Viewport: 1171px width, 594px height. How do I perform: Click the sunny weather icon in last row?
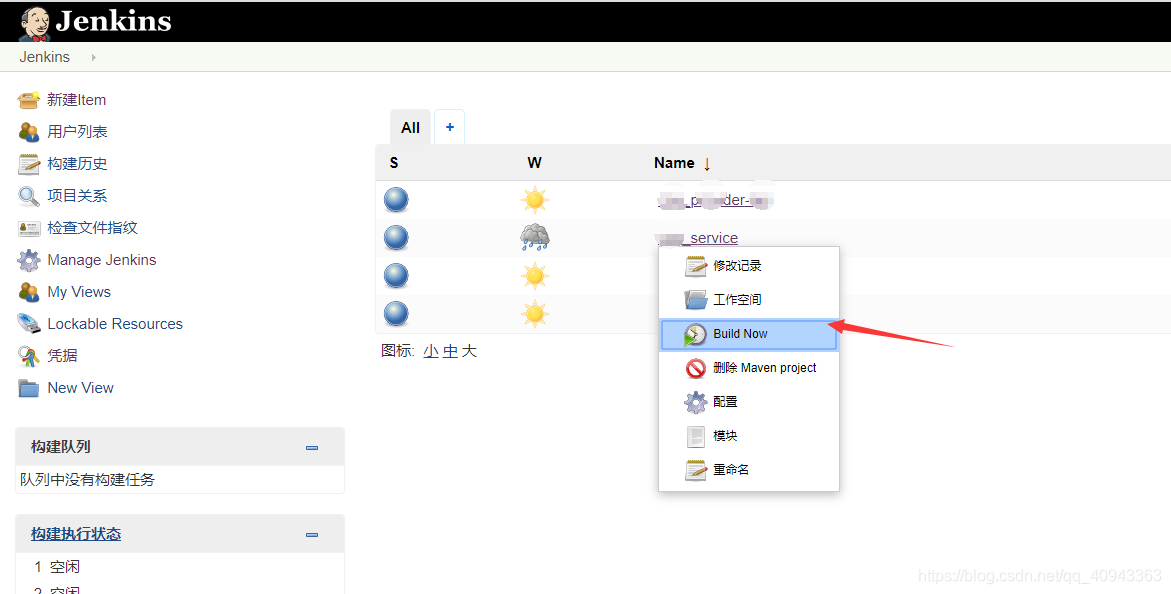[535, 313]
